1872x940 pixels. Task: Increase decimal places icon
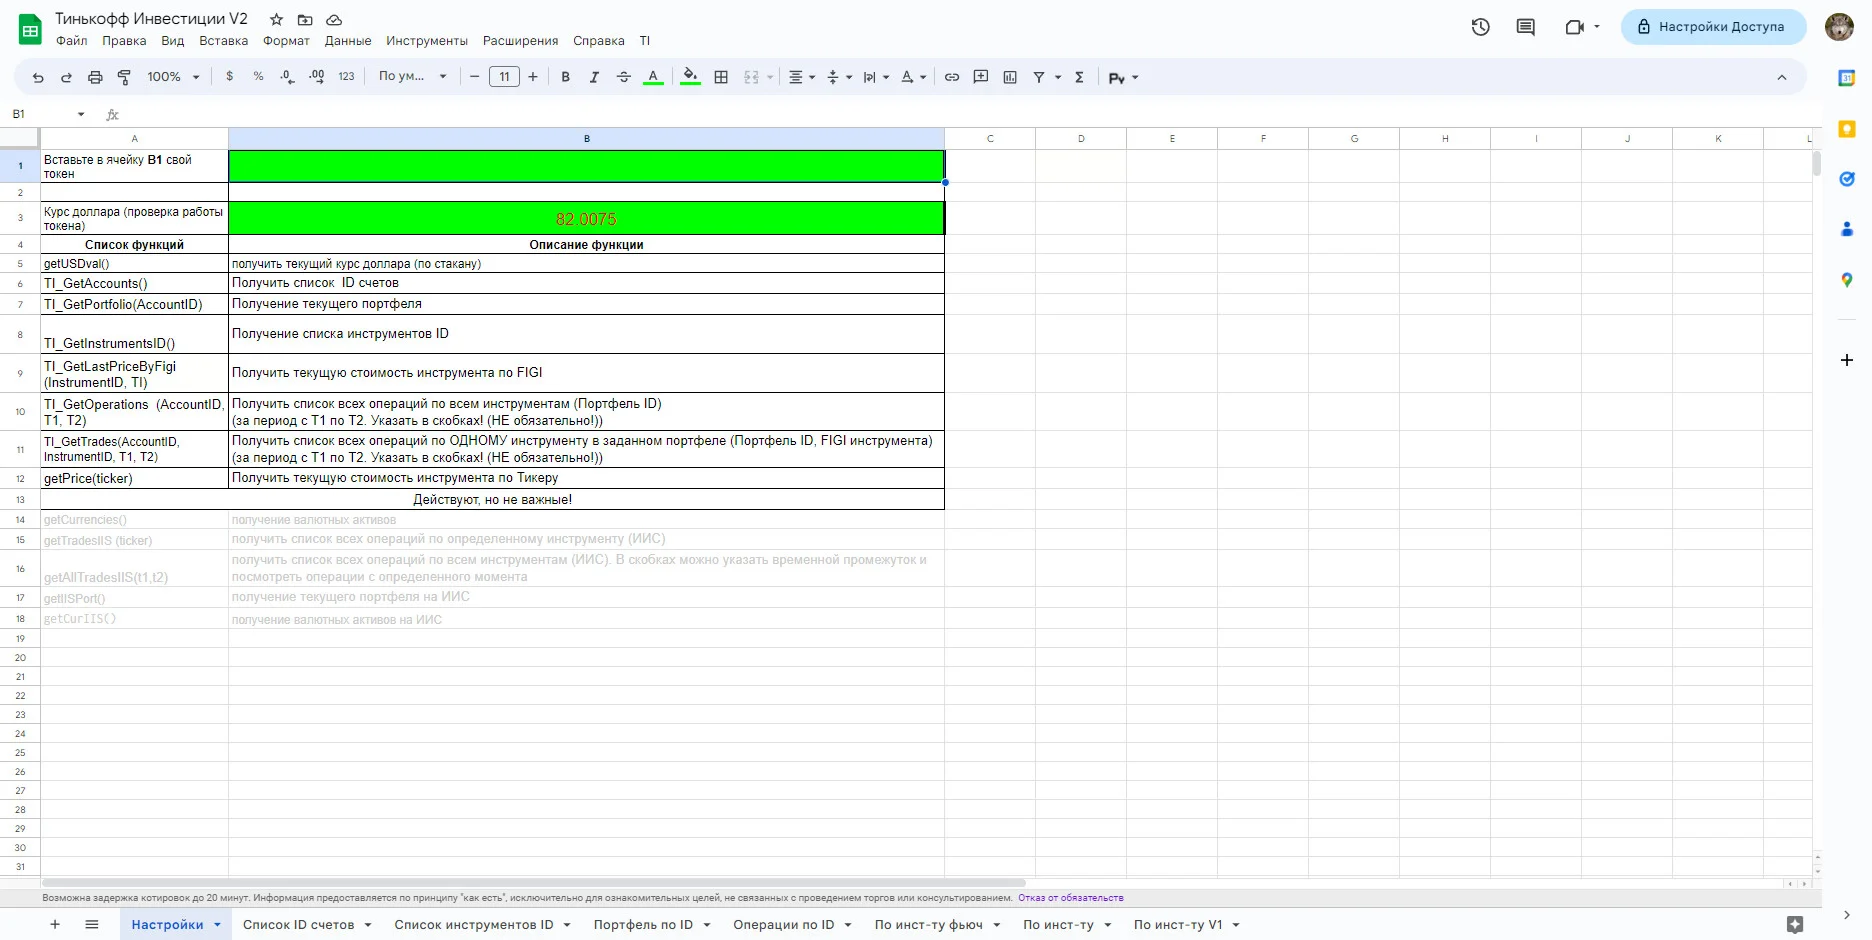coord(317,77)
